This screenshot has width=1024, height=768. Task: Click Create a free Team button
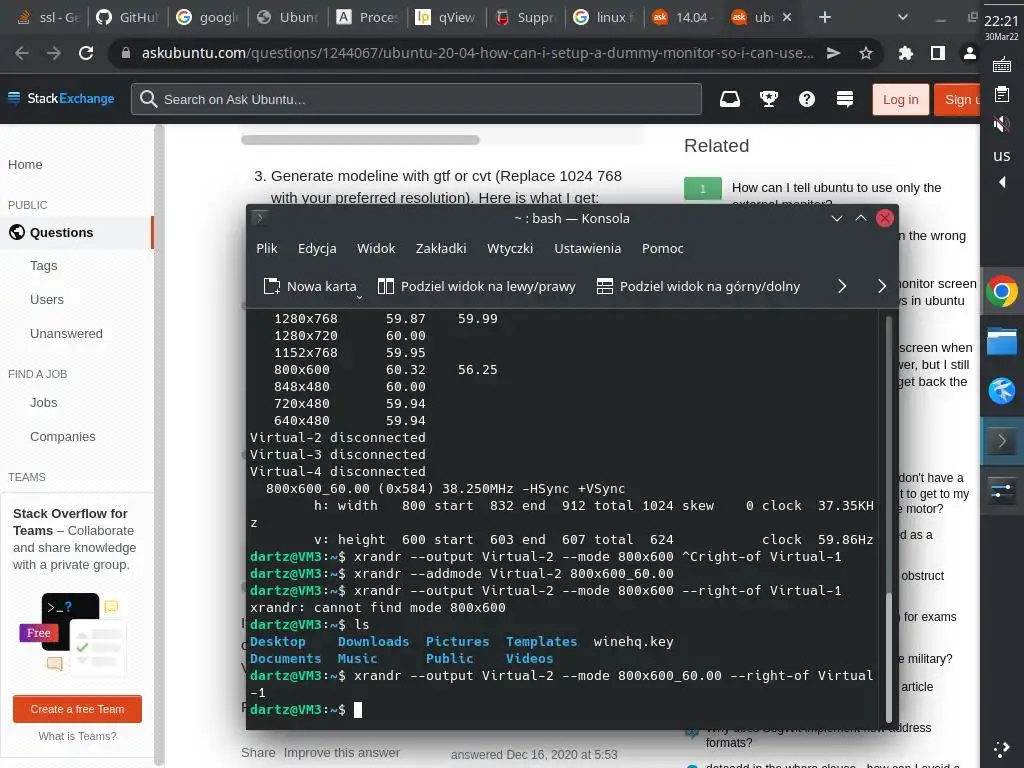(x=77, y=709)
